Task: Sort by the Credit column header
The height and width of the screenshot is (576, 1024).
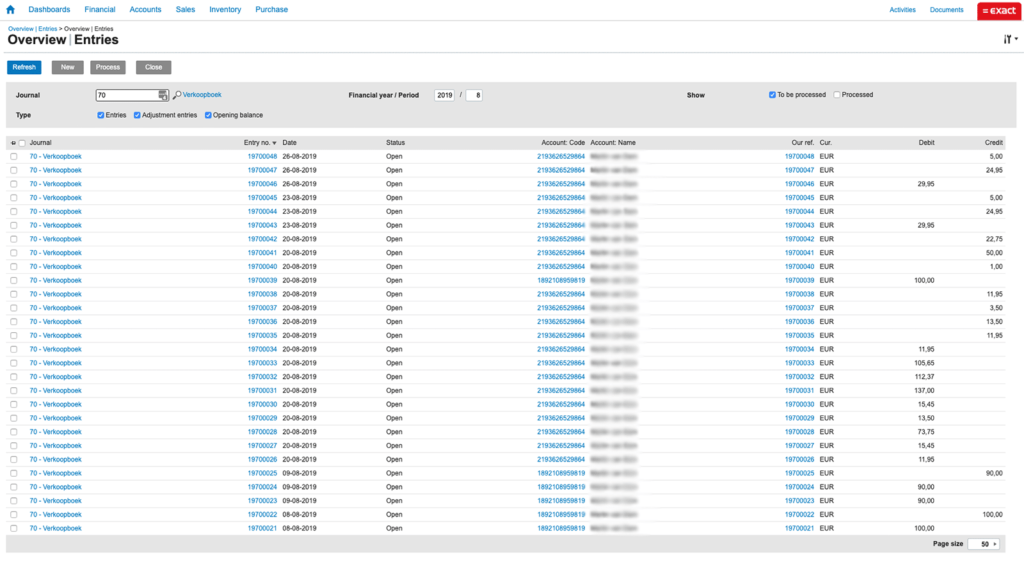Action: pyautogui.click(x=993, y=143)
